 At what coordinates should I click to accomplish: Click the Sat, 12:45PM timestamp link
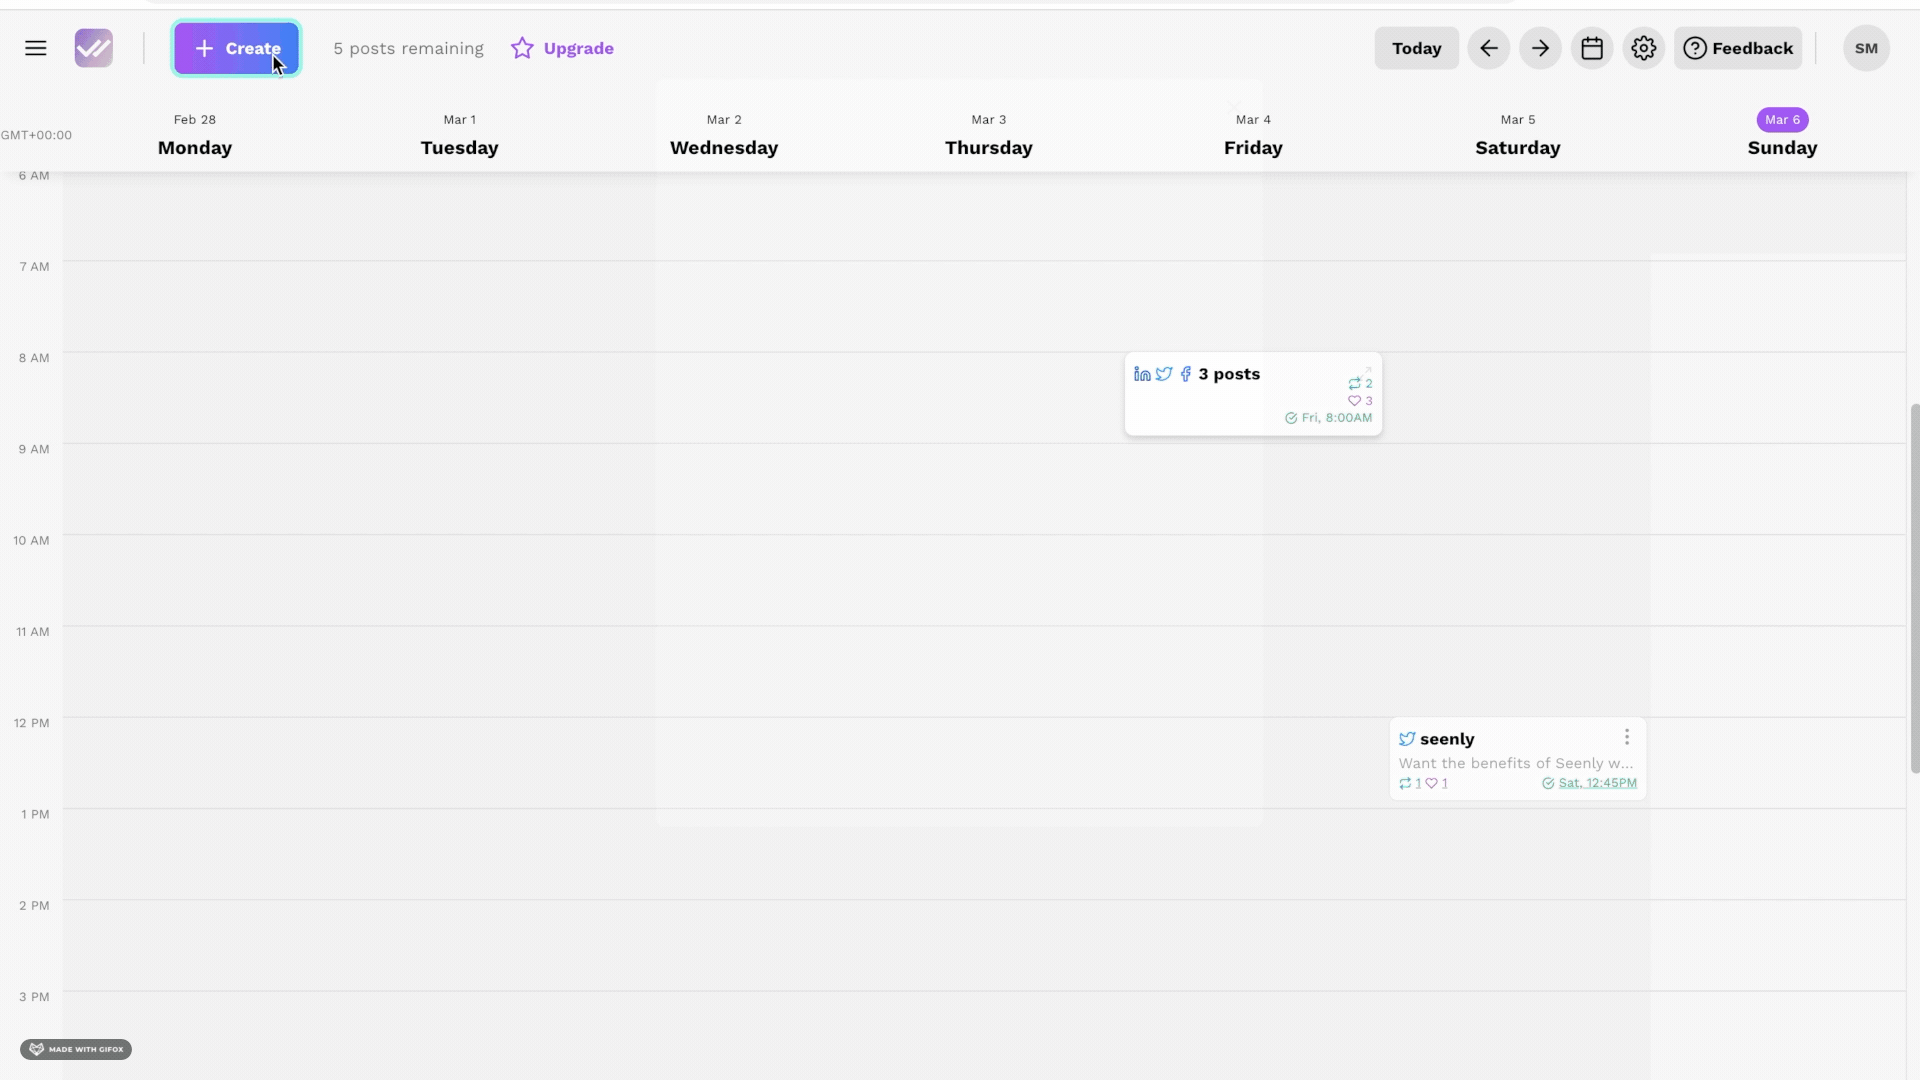pos(1597,783)
